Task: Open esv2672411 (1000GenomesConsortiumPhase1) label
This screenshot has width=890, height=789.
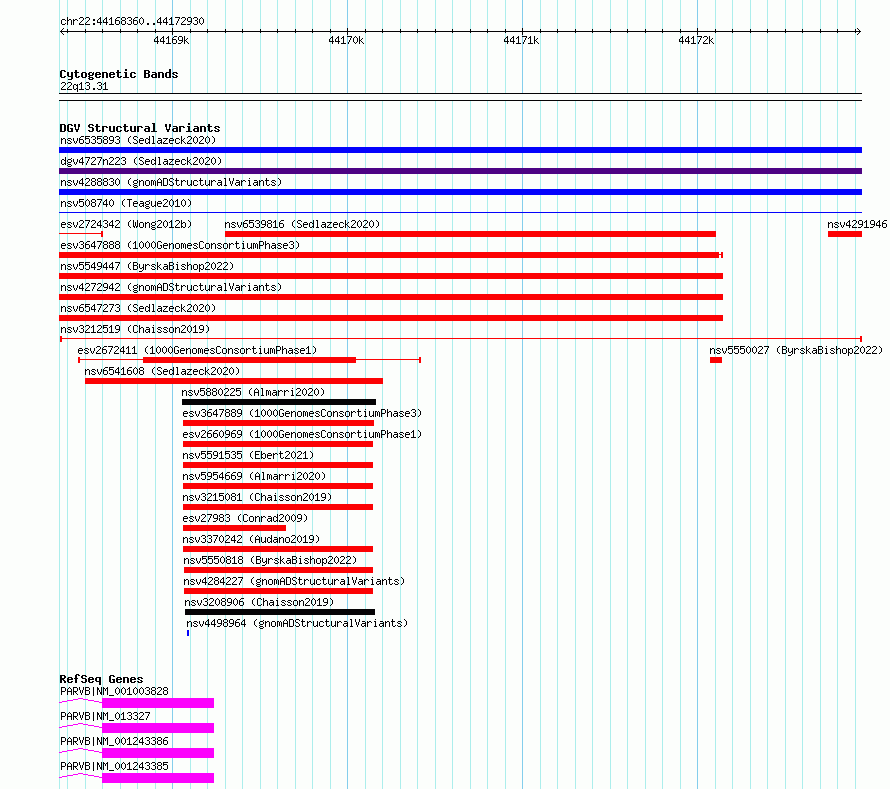Action: coord(197,350)
